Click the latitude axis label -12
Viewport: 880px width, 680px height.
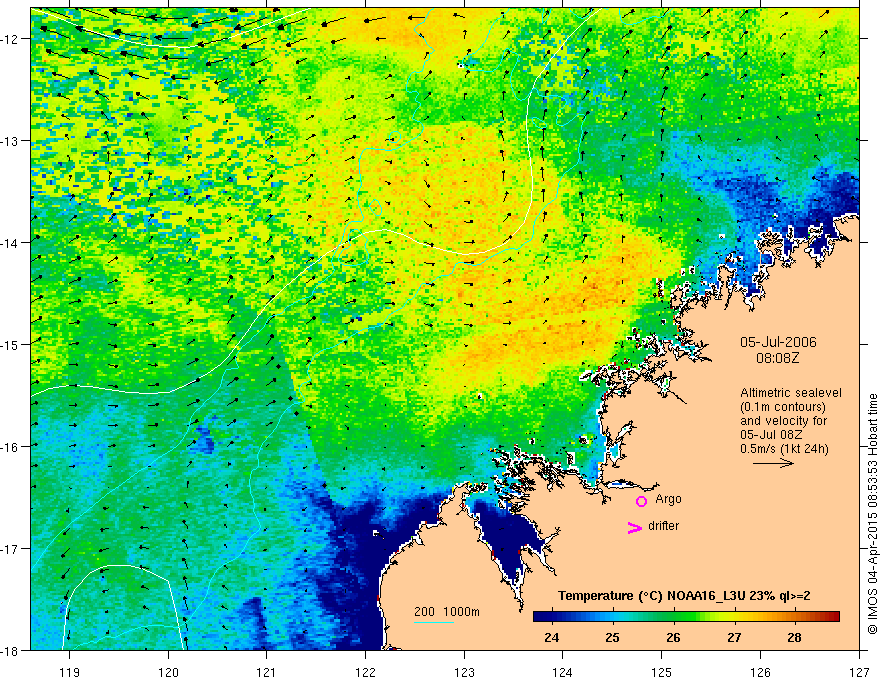[10, 39]
